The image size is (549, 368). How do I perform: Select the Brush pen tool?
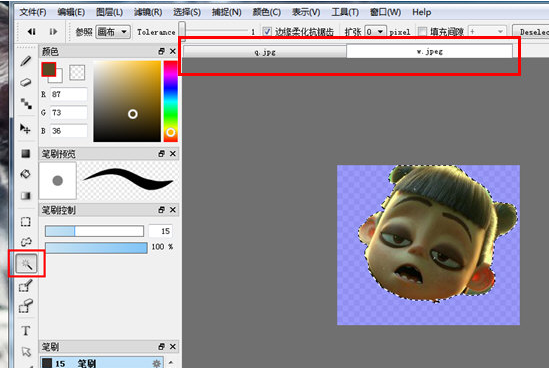pyautogui.click(x=26, y=61)
